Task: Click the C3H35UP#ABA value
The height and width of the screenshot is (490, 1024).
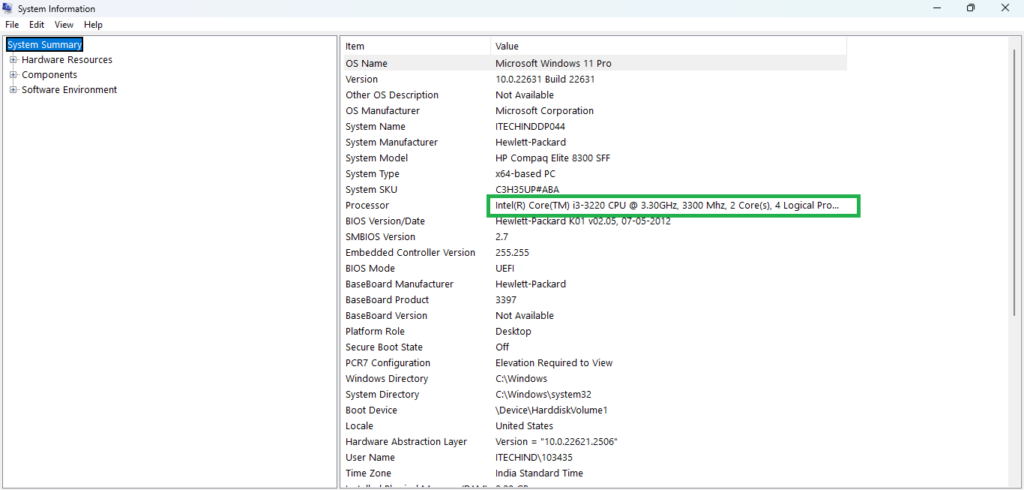Action: tap(529, 189)
